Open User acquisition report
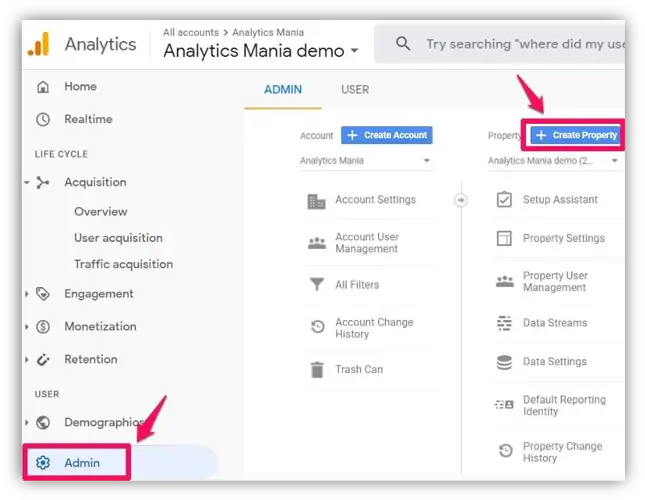 point(118,238)
